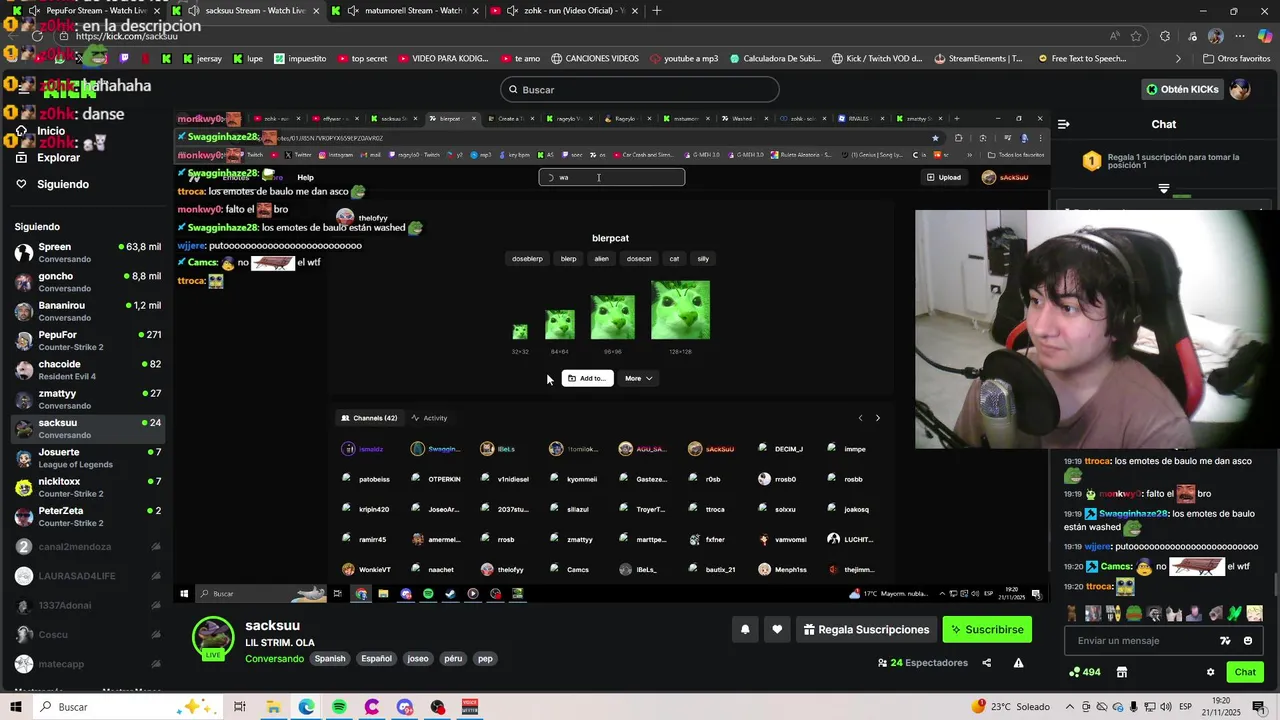
Task: Click the sacksuu channel avatar with LIVE badge
Action: [213, 639]
